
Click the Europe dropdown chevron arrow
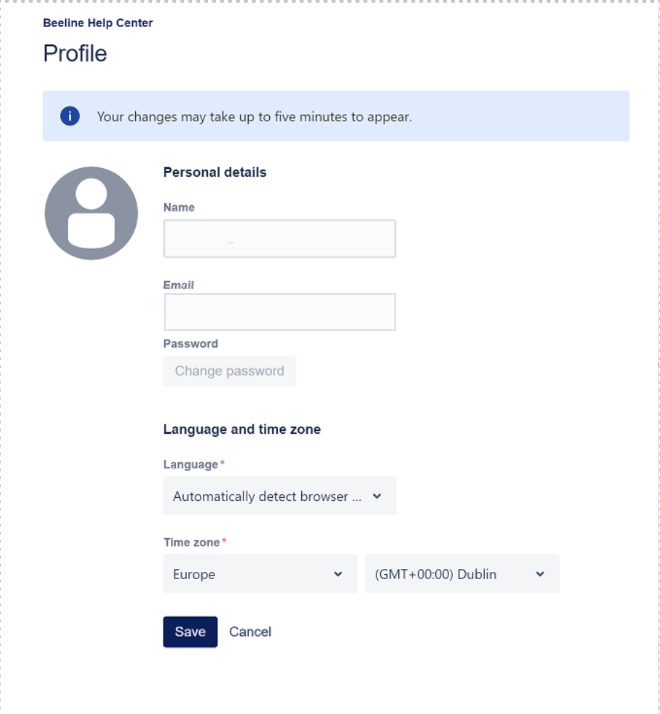click(x=338, y=574)
